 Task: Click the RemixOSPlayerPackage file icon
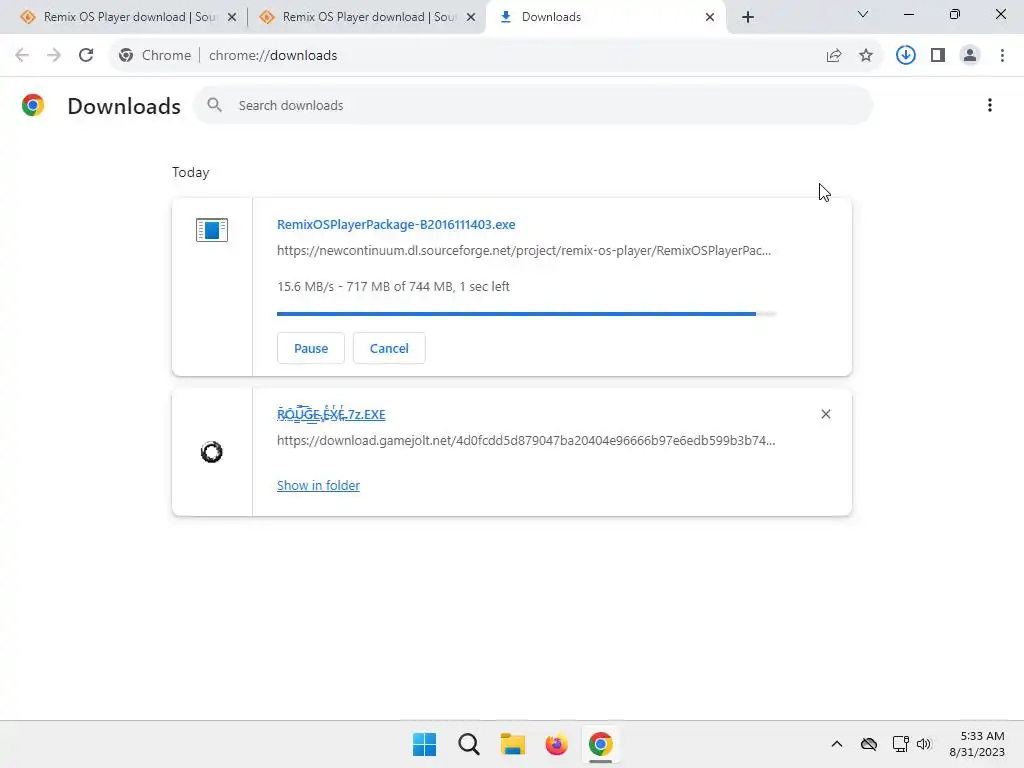click(x=212, y=230)
